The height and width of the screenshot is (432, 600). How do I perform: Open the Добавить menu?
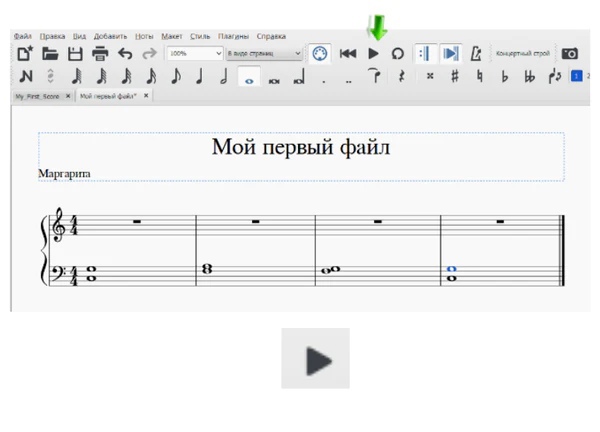click(110, 36)
